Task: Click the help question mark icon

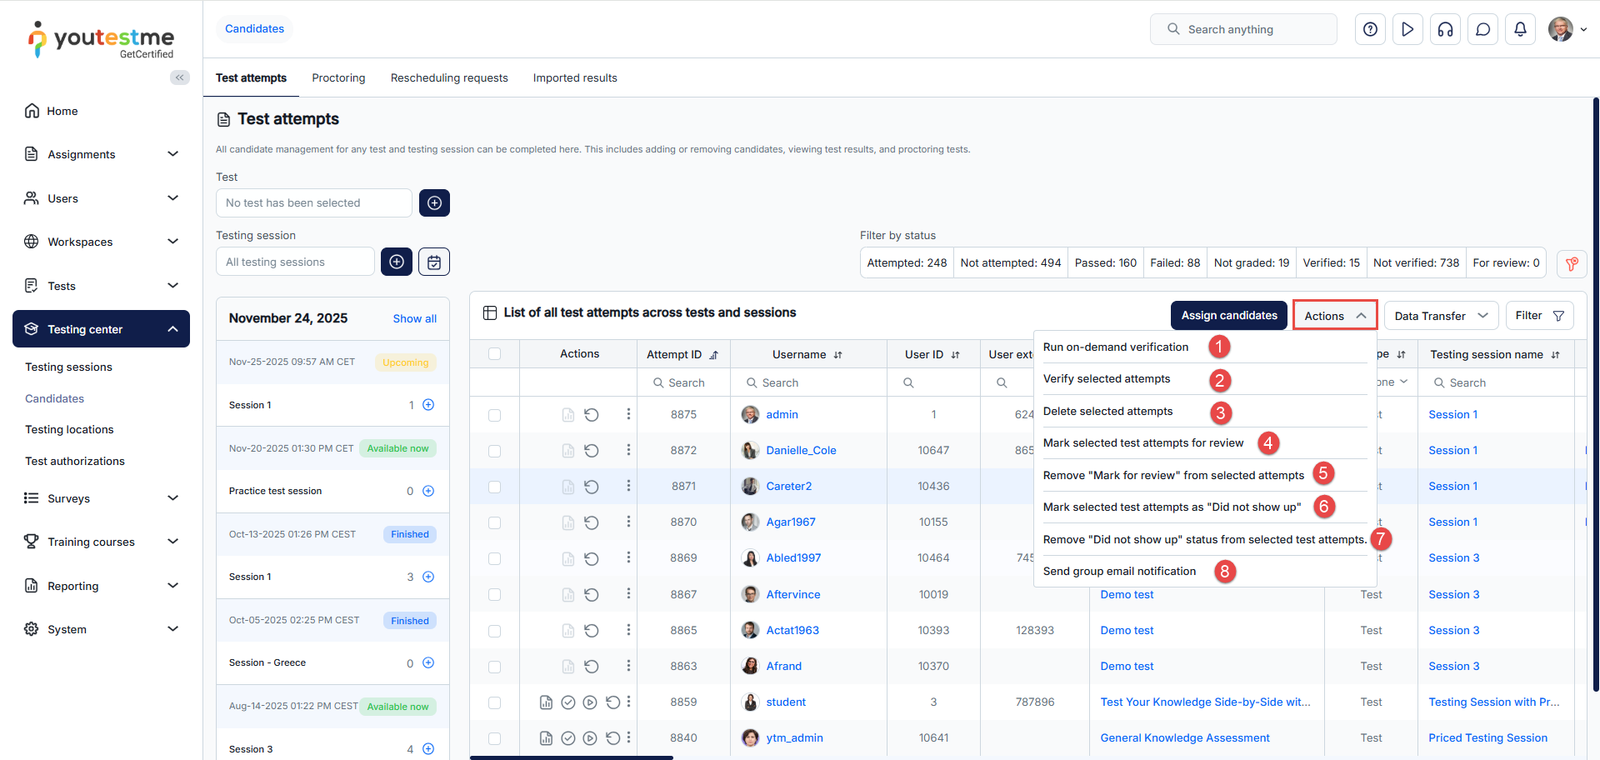Action: [1370, 29]
